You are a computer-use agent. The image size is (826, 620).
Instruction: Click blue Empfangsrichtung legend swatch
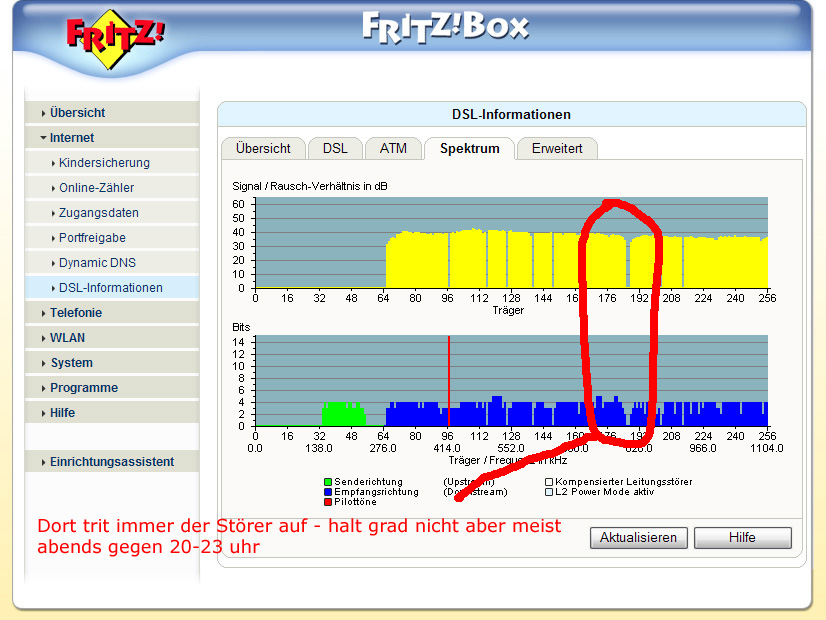(328, 492)
